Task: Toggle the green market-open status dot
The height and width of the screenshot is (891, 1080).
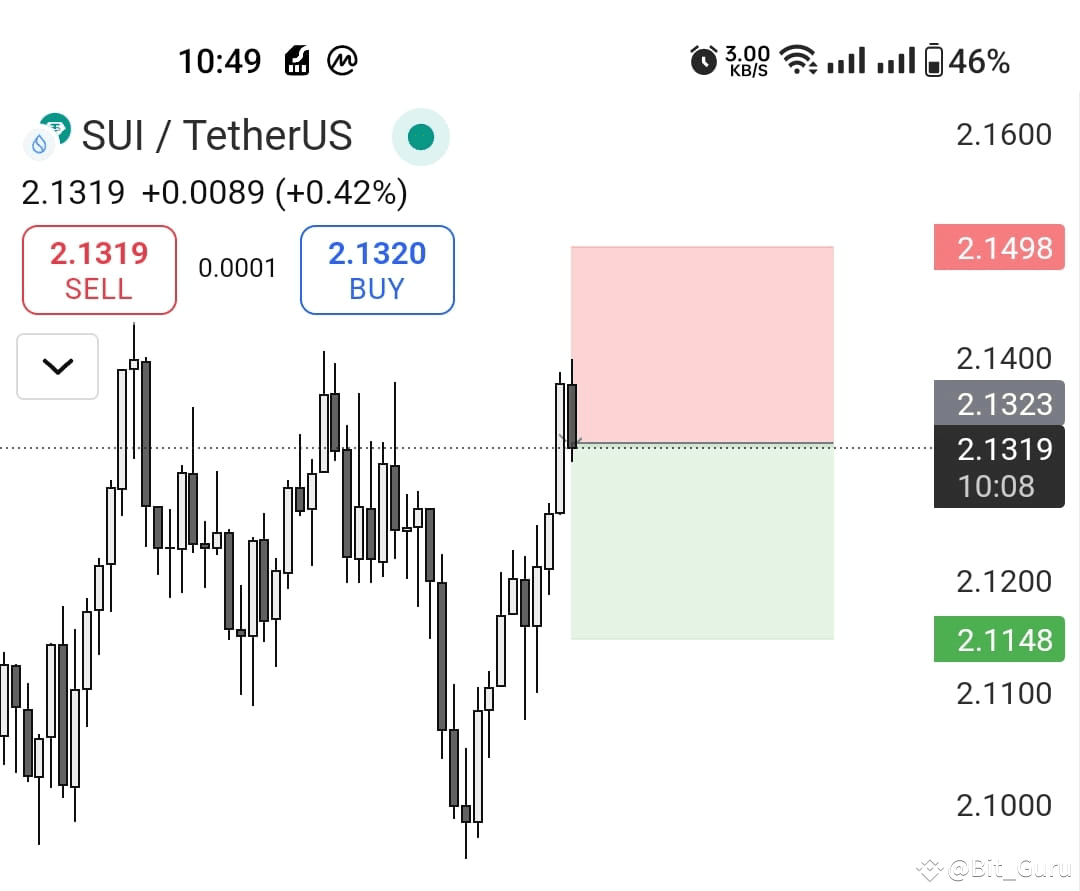Action: [x=420, y=136]
